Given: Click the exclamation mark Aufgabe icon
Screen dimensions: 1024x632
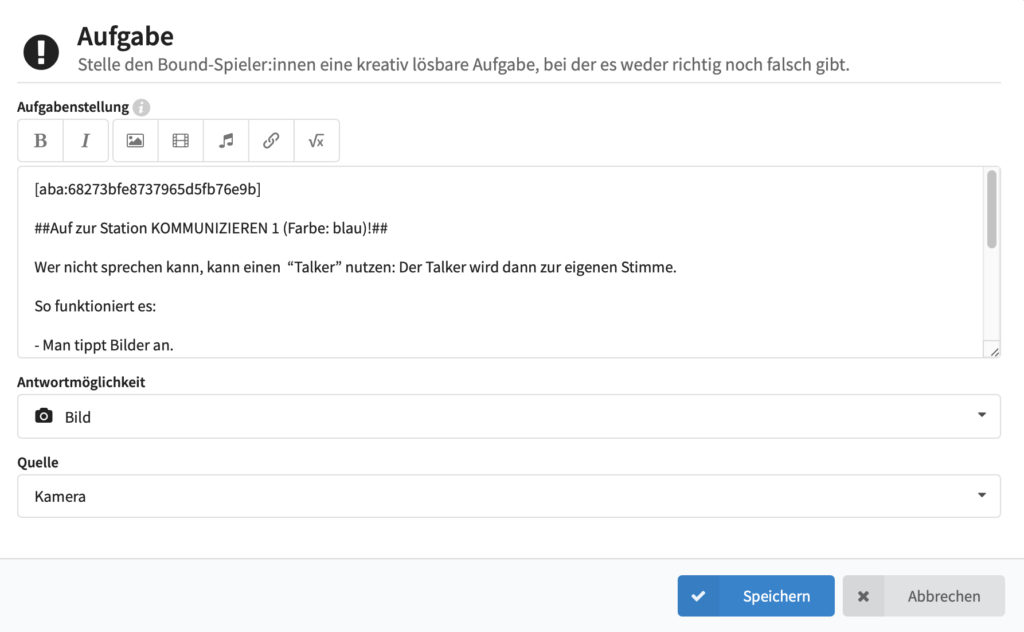Looking at the screenshot, I should [x=42, y=50].
